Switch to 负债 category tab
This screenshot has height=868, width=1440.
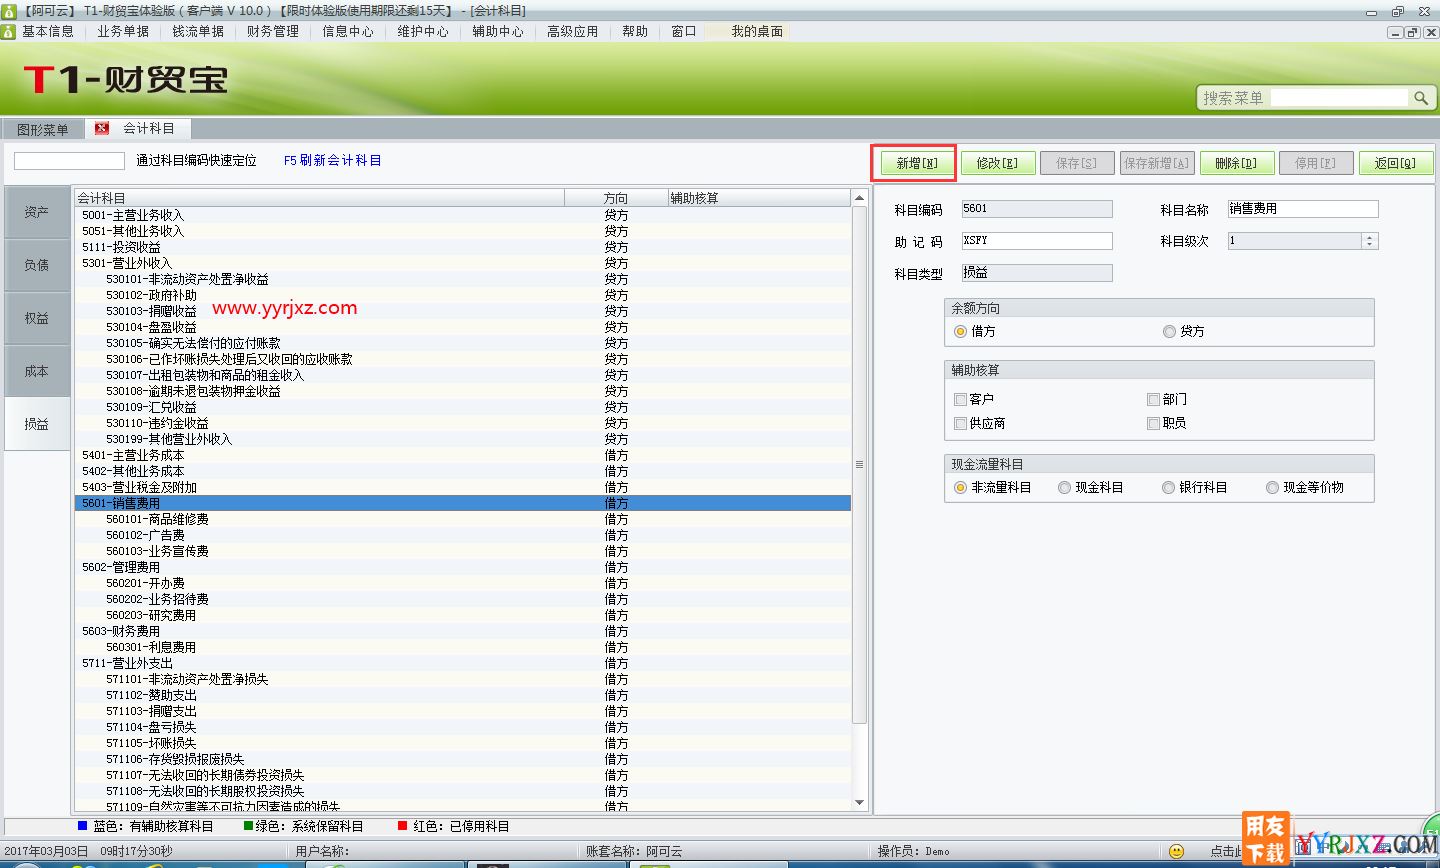click(37, 265)
